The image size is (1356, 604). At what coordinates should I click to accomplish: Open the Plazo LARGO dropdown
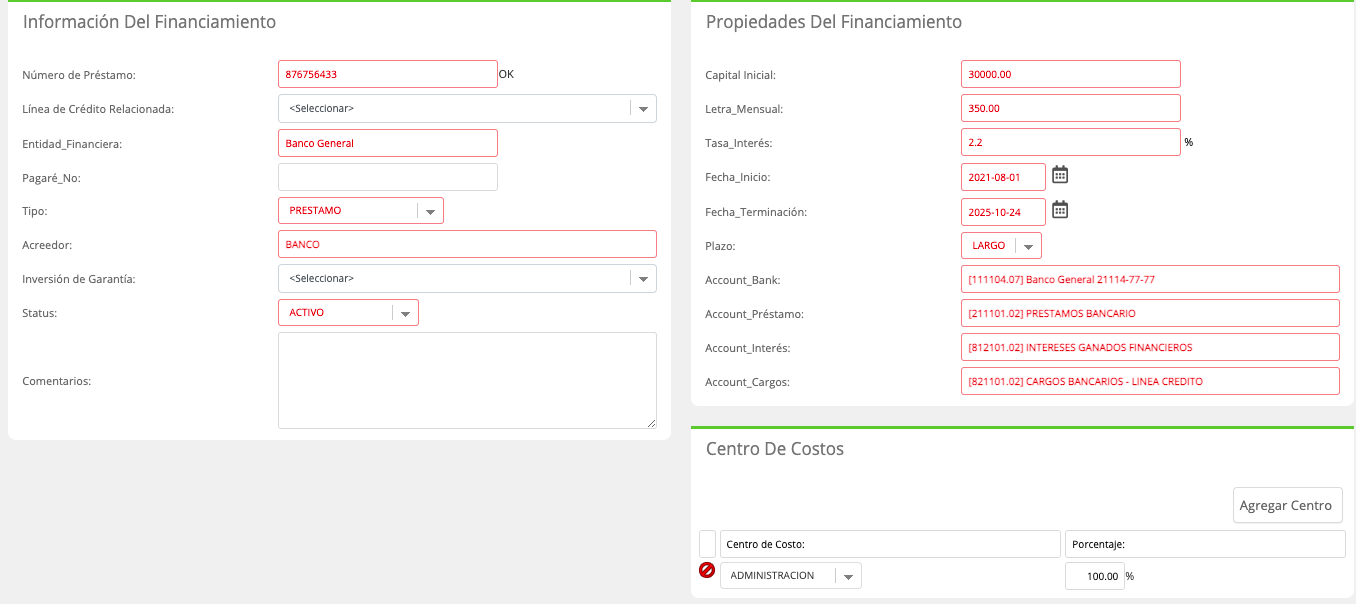tap(1001, 245)
